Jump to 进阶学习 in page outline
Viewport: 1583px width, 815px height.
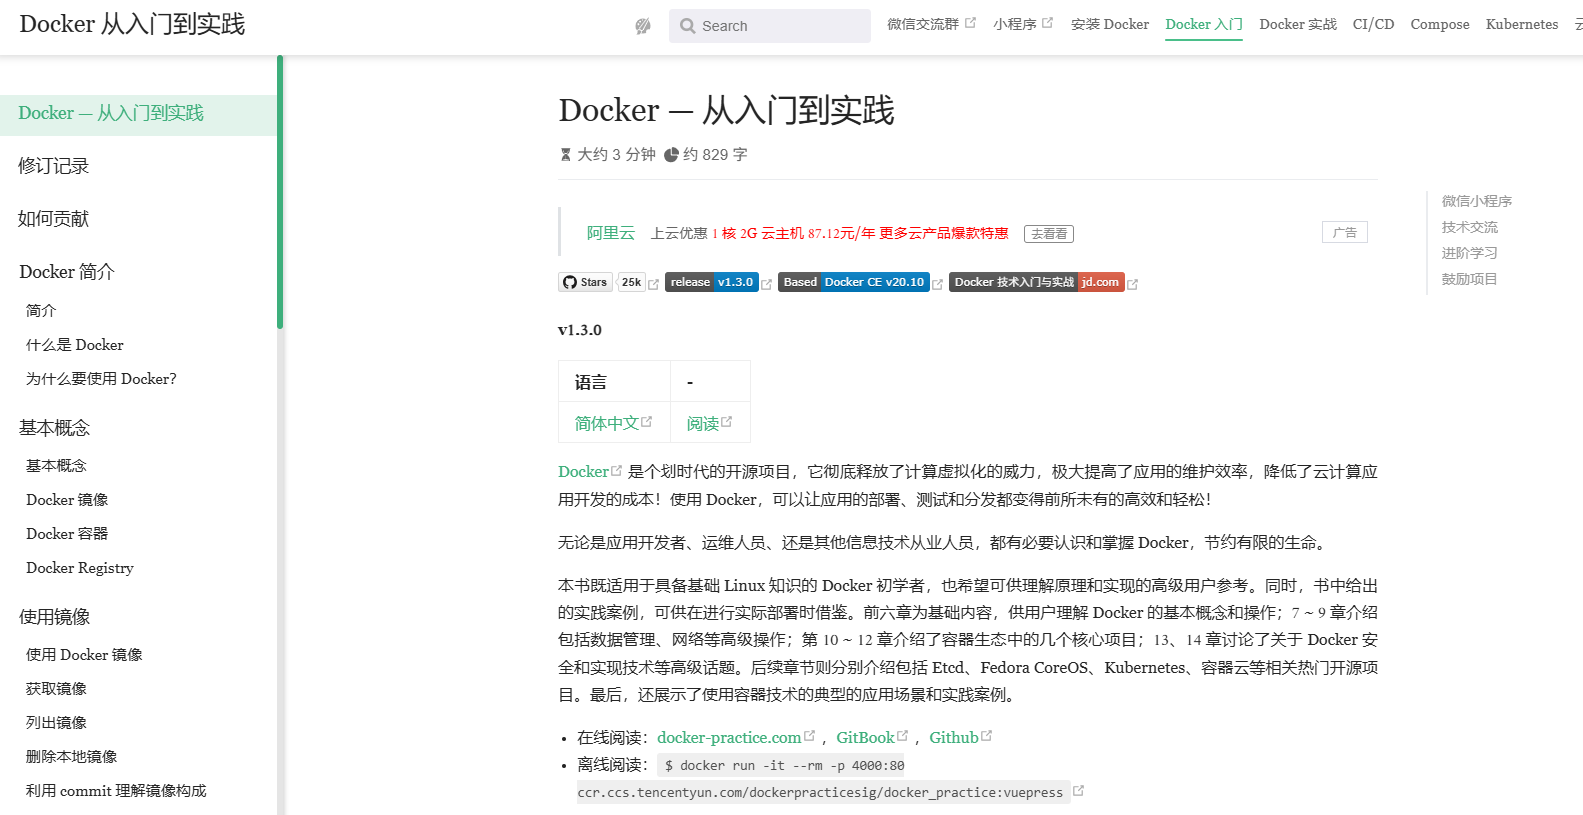point(1470,253)
